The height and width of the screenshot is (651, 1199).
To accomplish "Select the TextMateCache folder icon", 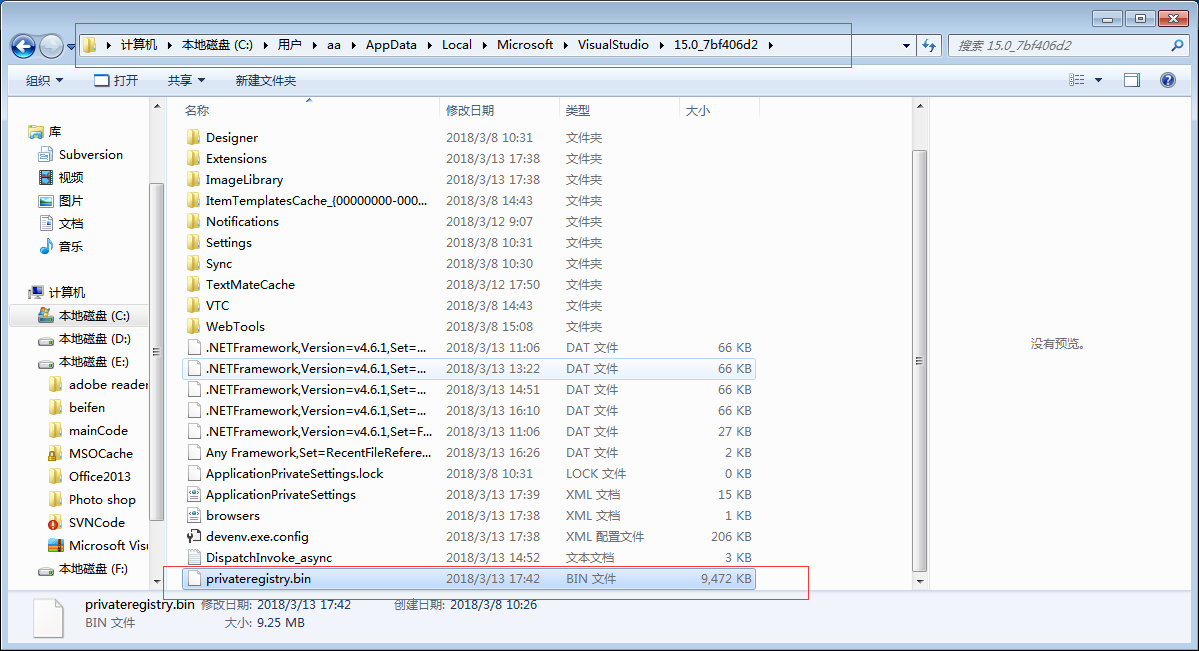I will pos(193,285).
